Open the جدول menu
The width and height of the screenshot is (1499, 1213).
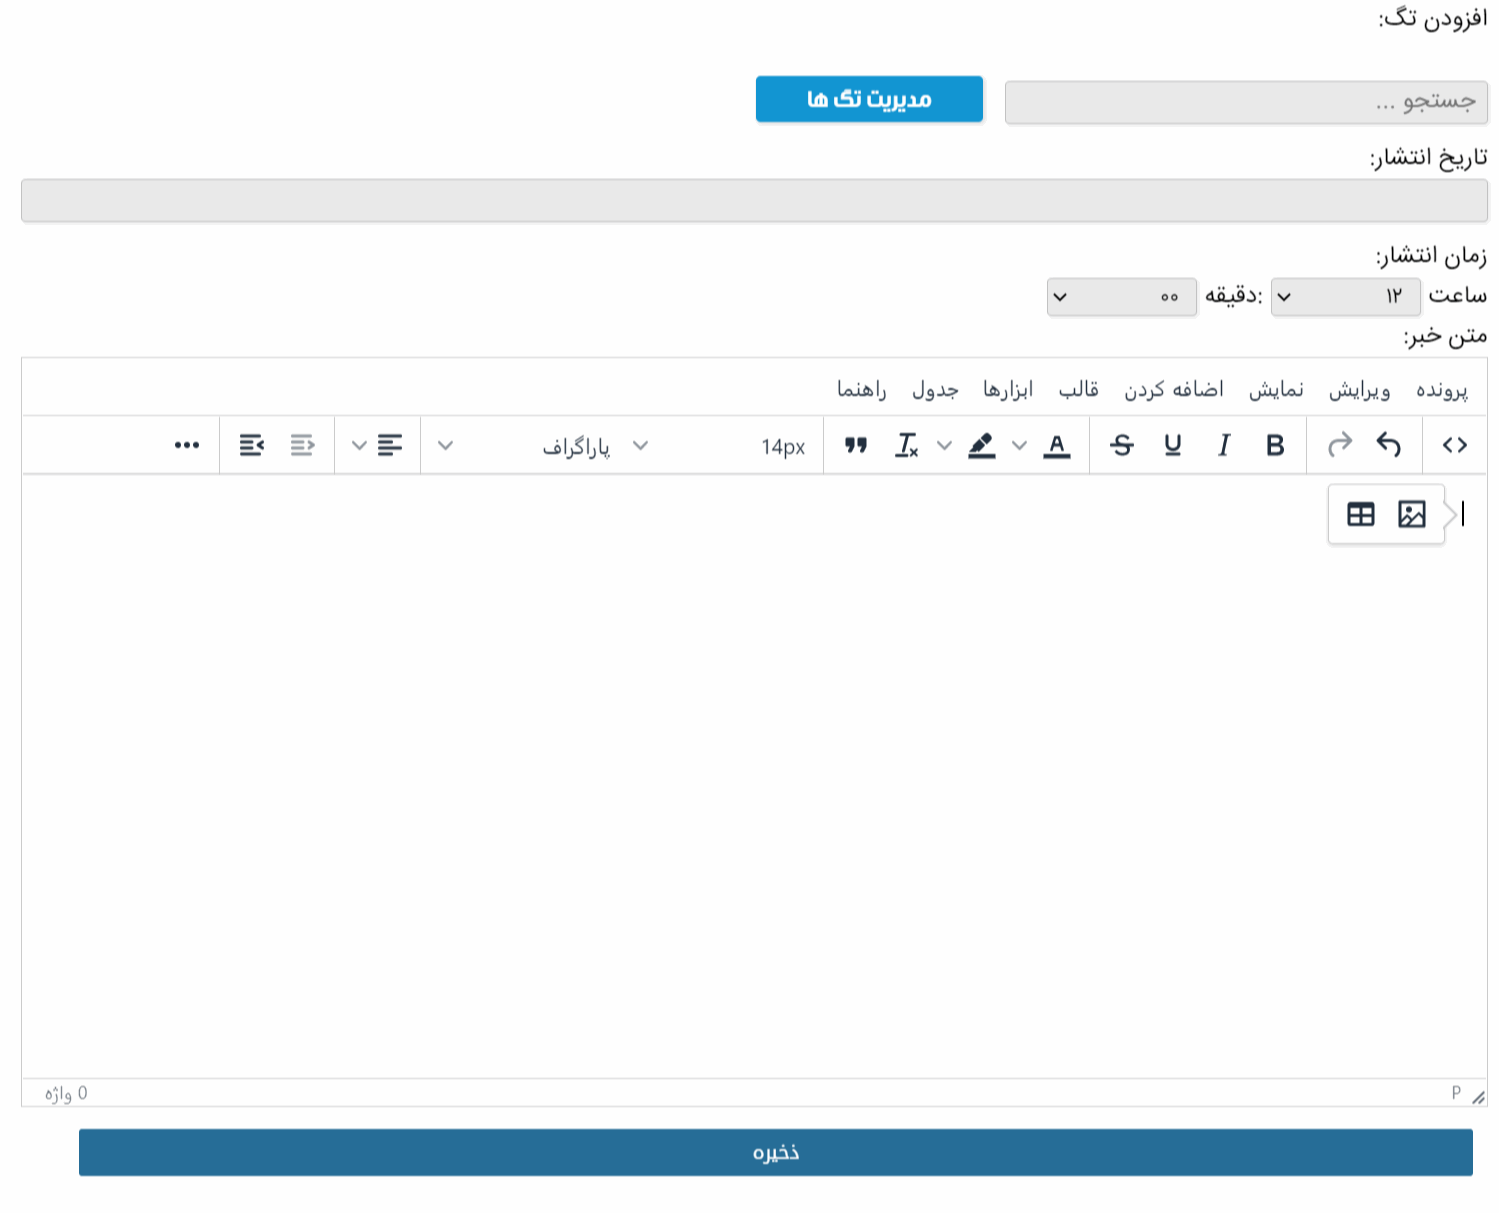click(x=934, y=389)
